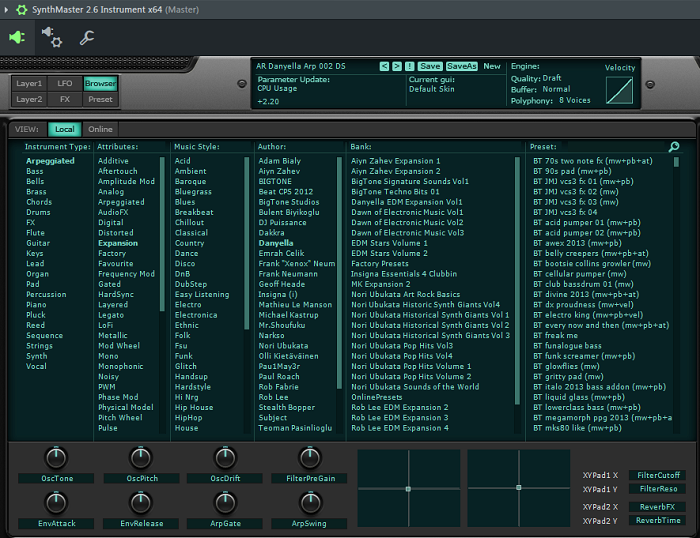
Task: Click the SaveAs button
Action: (x=462, y=66)
